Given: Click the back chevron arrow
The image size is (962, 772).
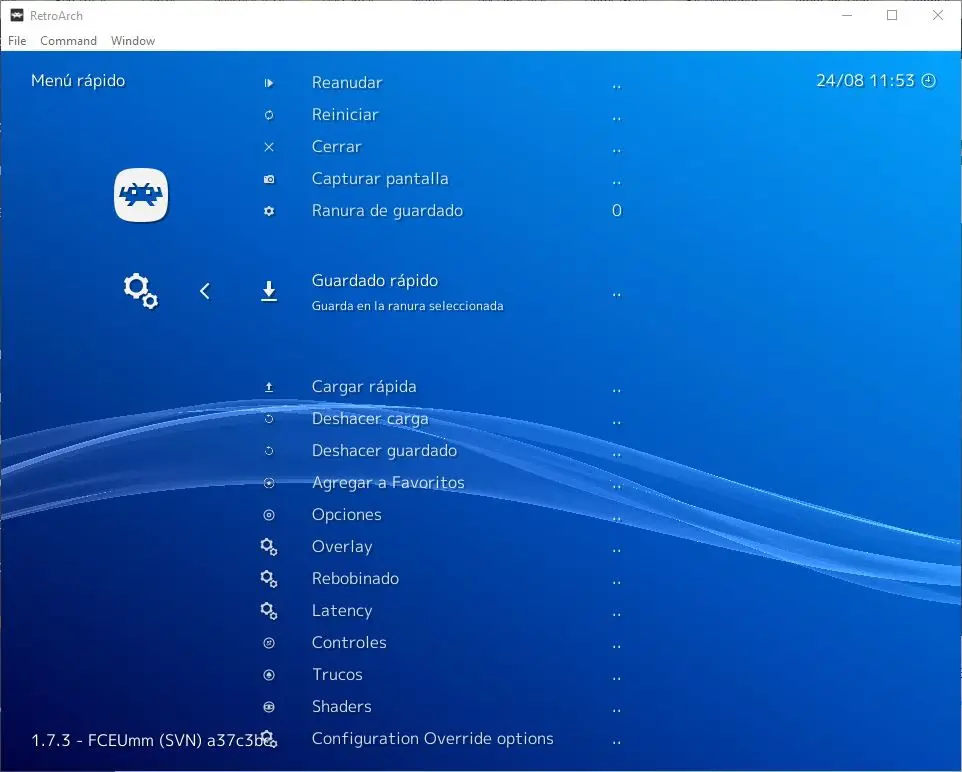Looking at the screenshot, I should (205, 291).
